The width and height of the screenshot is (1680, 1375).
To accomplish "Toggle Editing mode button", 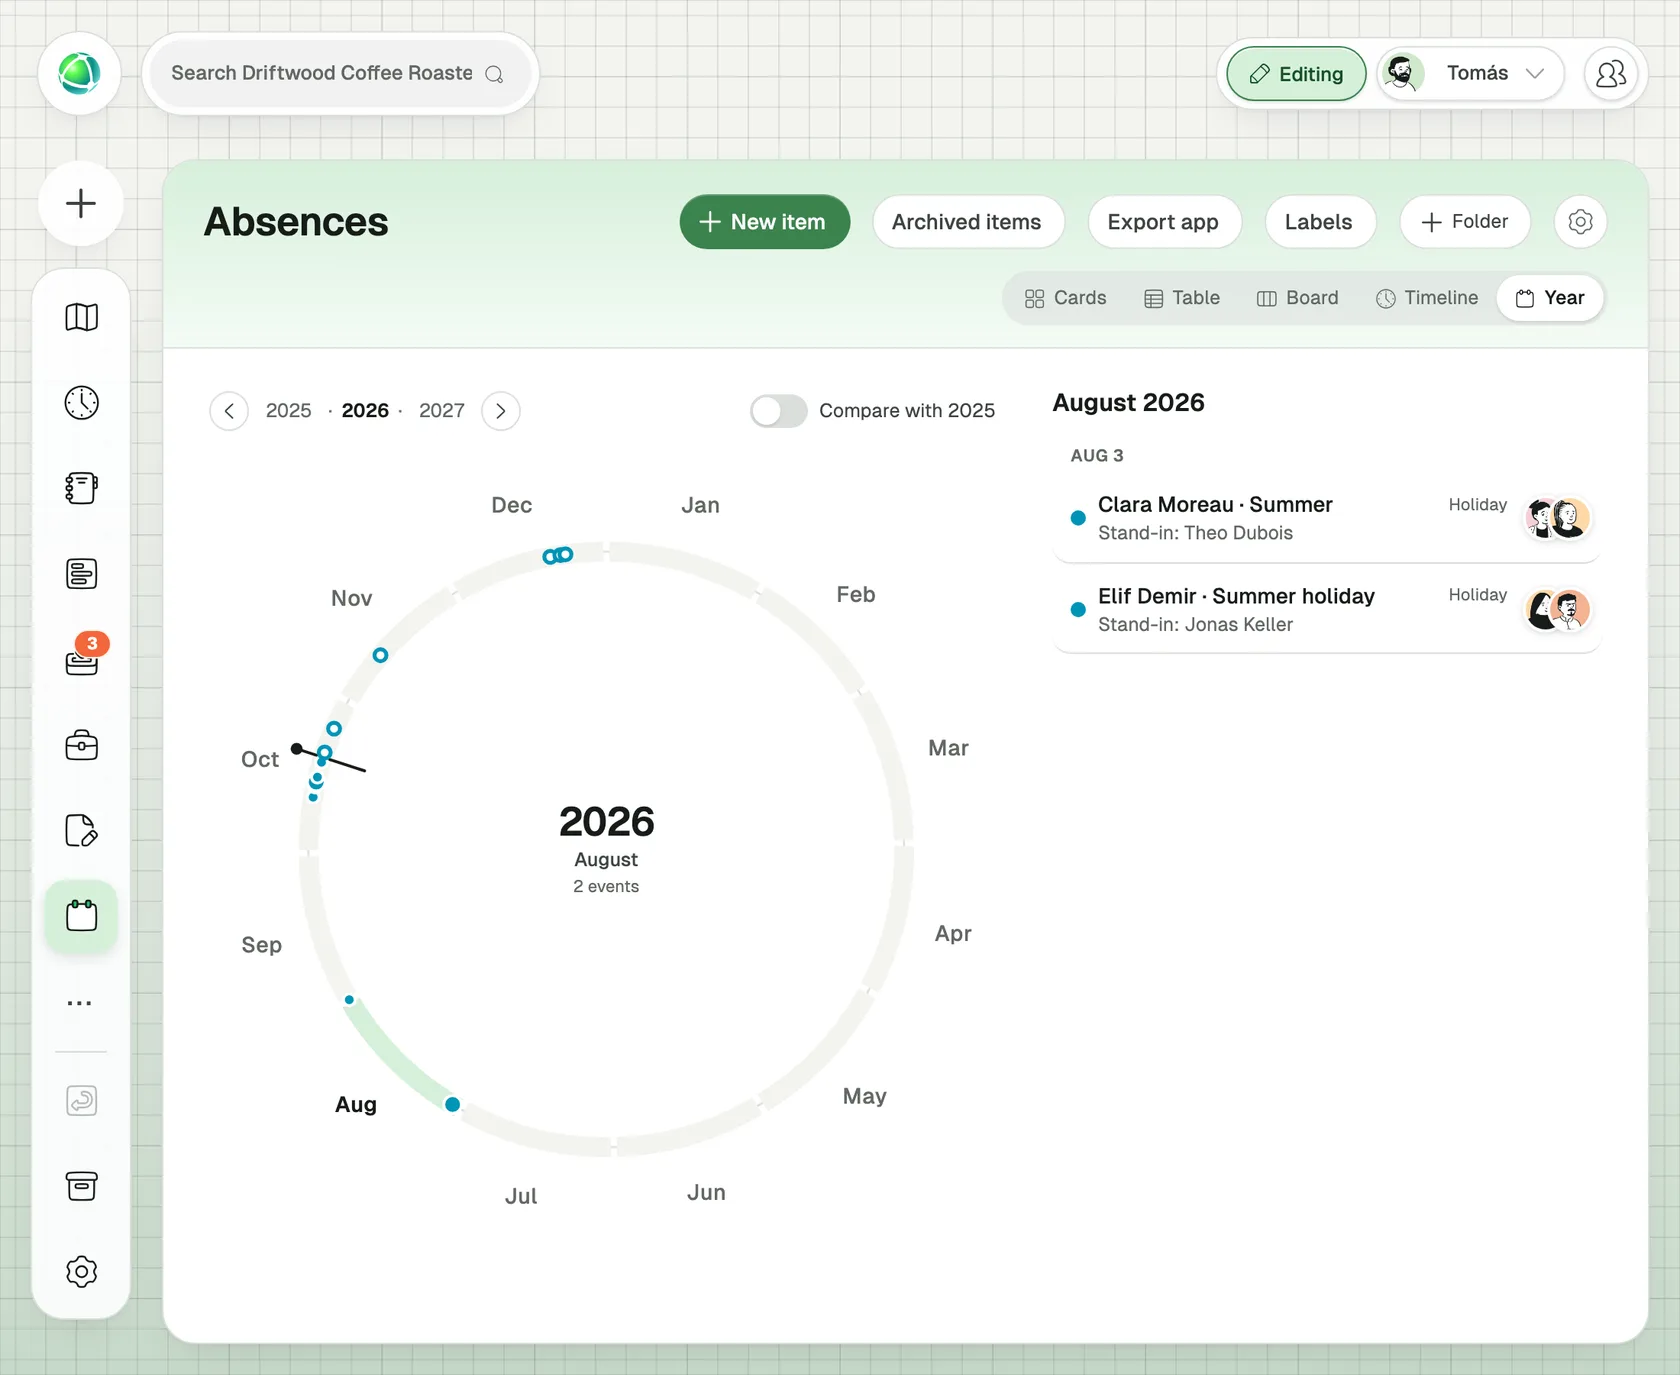I will 1296,74.
